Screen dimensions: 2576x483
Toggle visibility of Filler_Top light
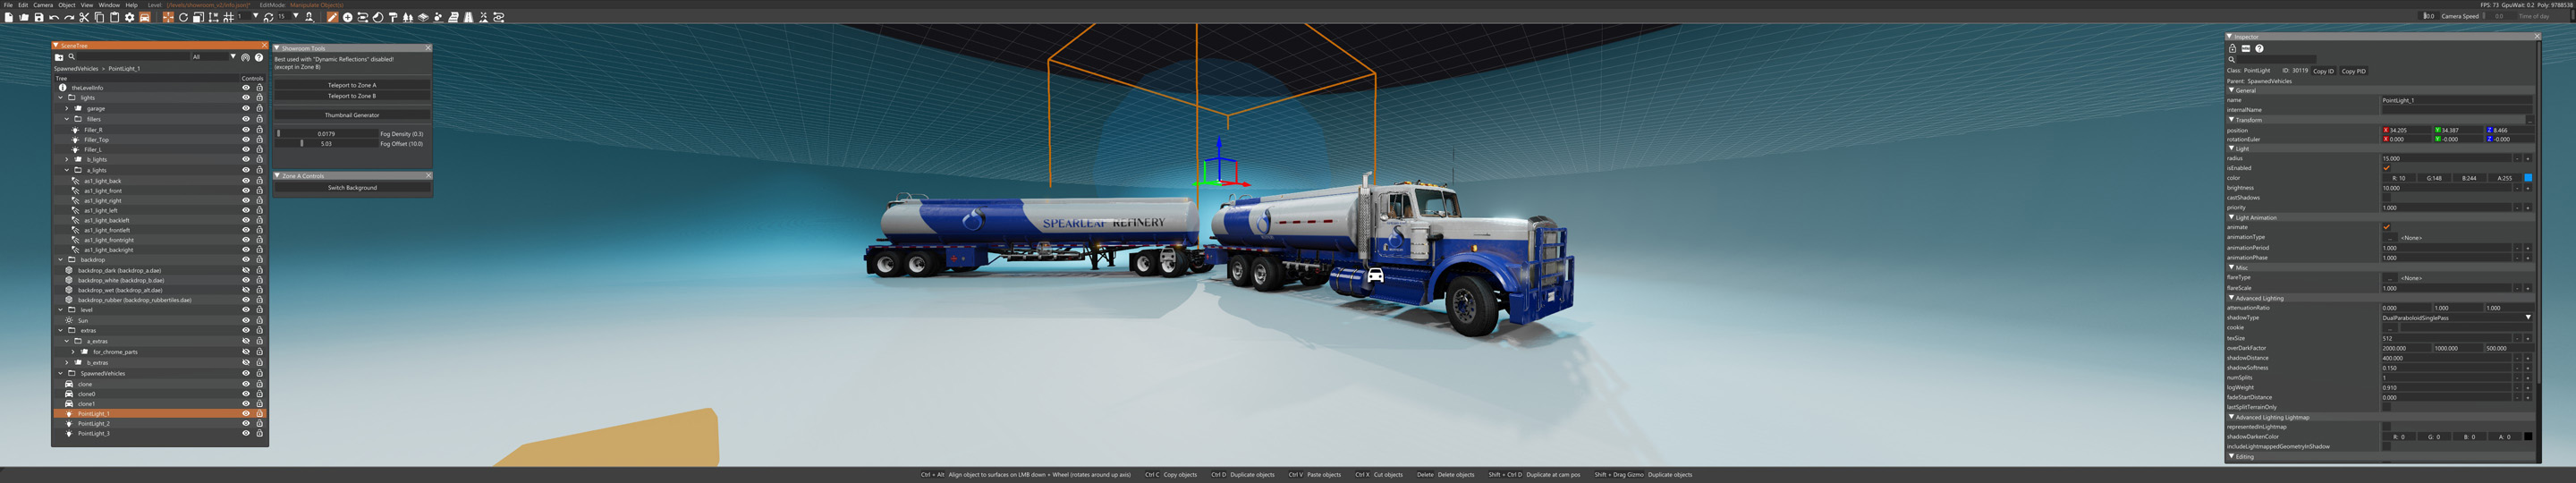point(246,140)
